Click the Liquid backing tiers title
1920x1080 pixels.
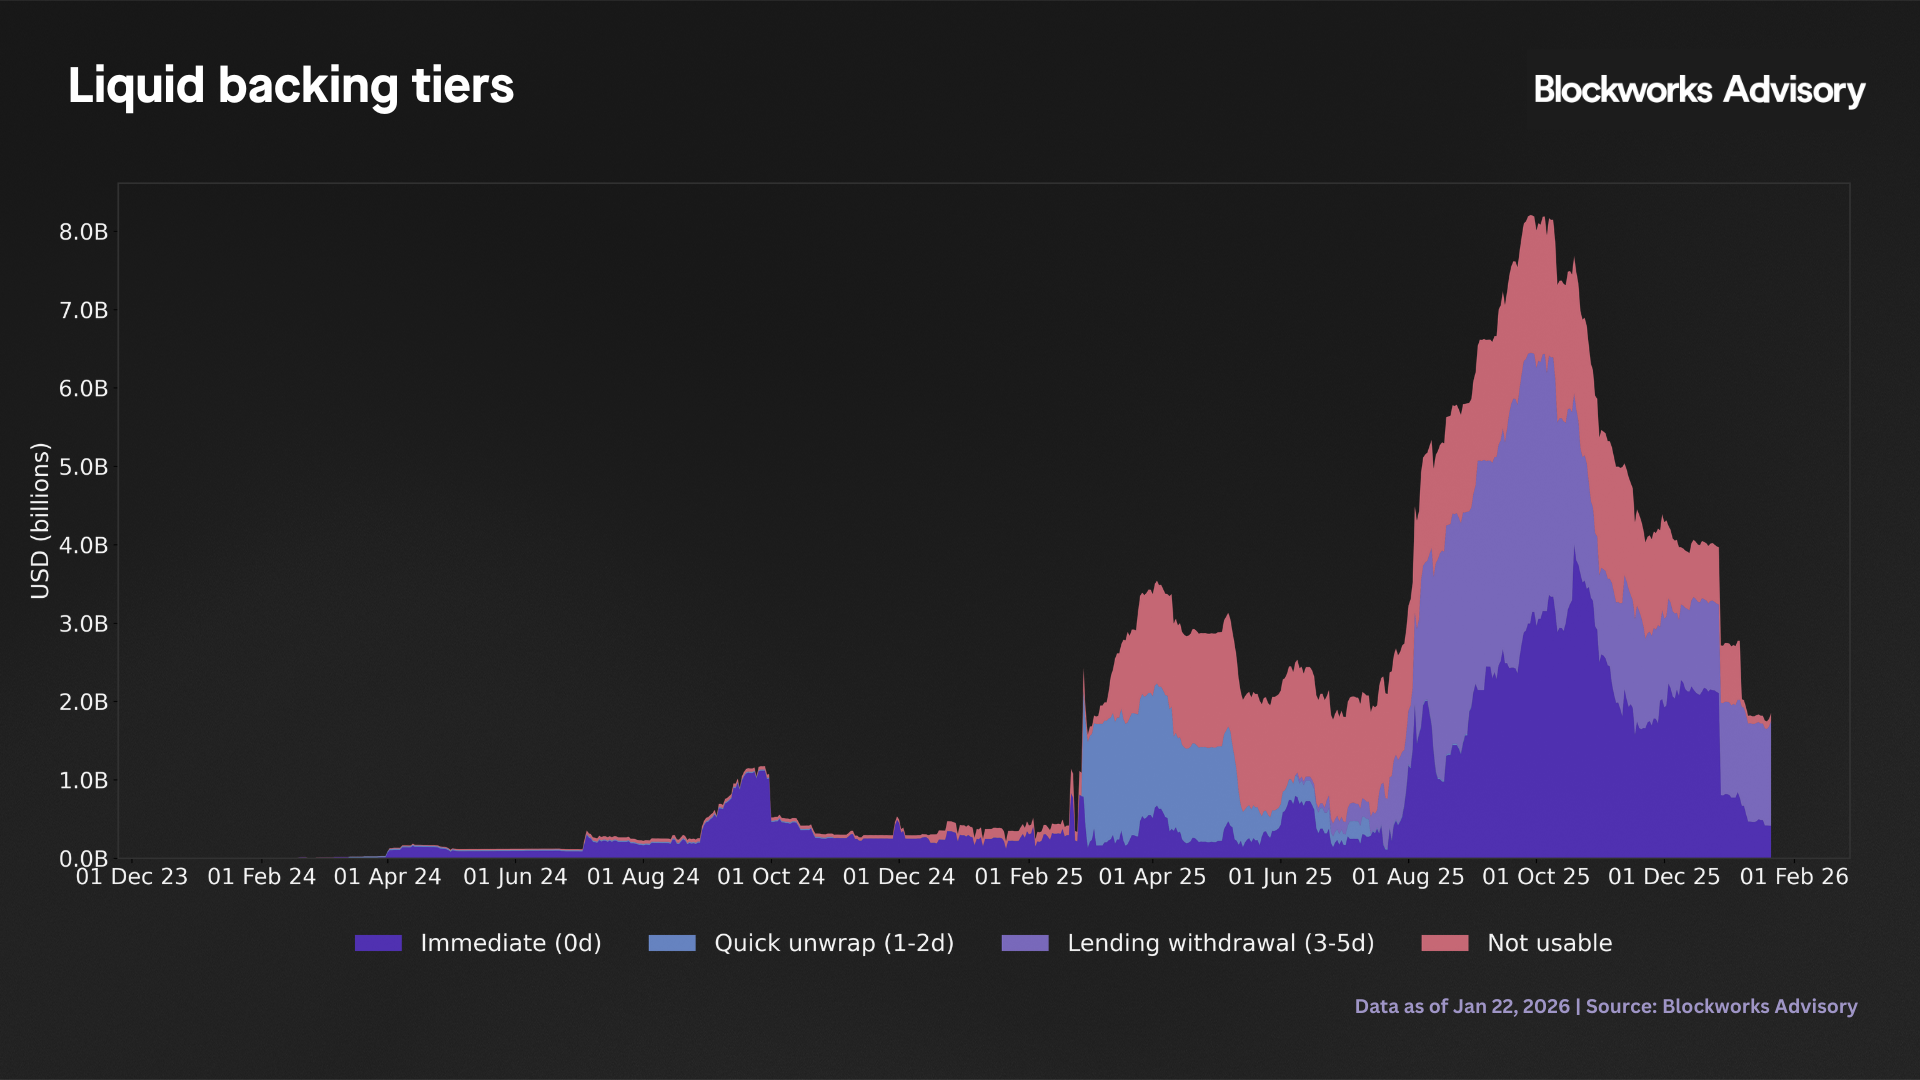(291, 86)
